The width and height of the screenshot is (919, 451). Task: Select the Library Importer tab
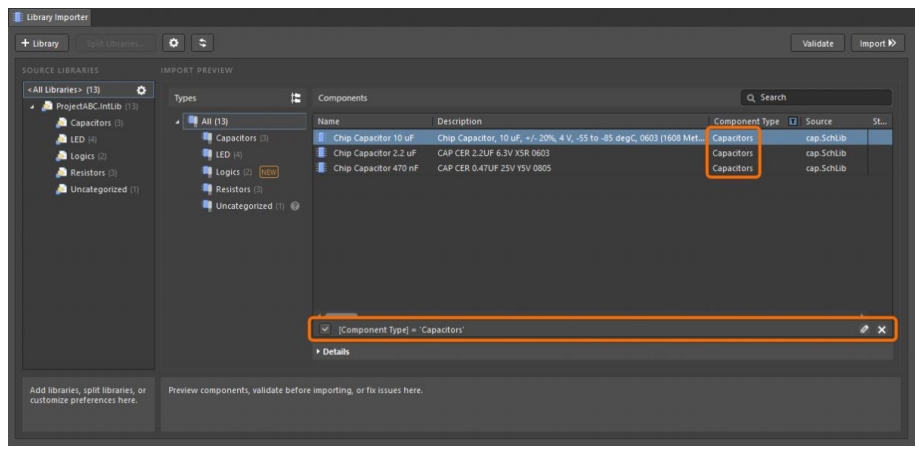pyautogui.click(x=50, y=18)
